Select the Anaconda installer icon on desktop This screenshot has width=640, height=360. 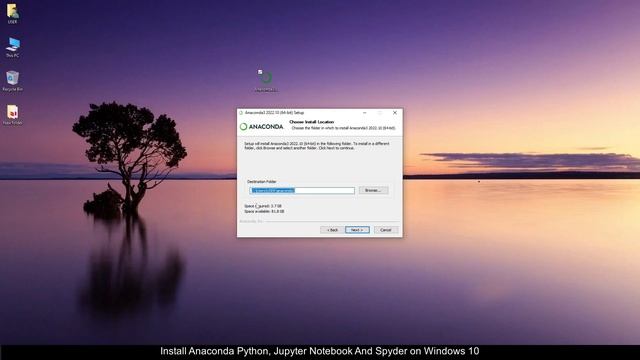click(x=266, y=80)
